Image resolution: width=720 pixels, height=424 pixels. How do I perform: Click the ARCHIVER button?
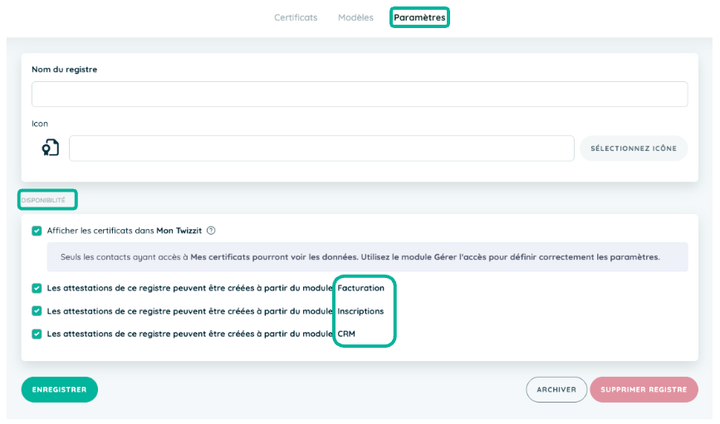pos(557,390)
